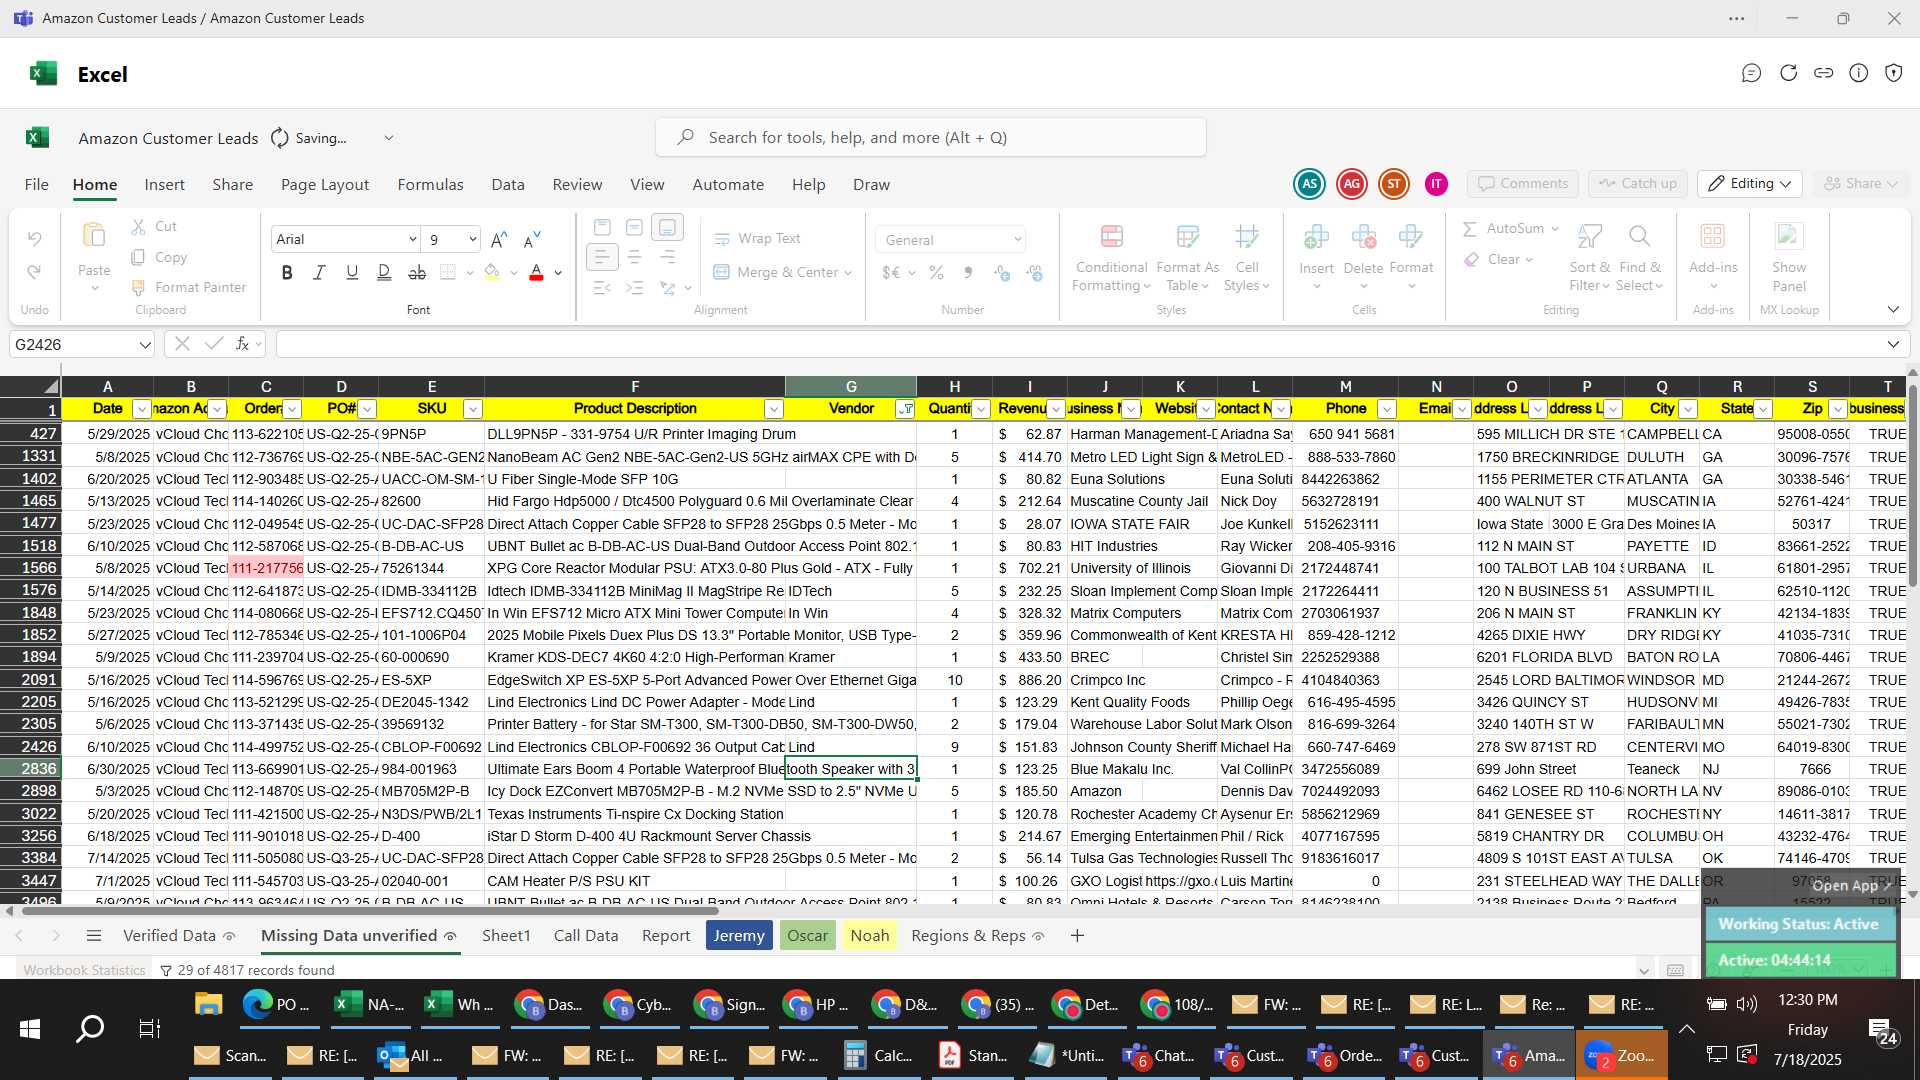Click the horizontal scrollbar thumb

(369, 911)
